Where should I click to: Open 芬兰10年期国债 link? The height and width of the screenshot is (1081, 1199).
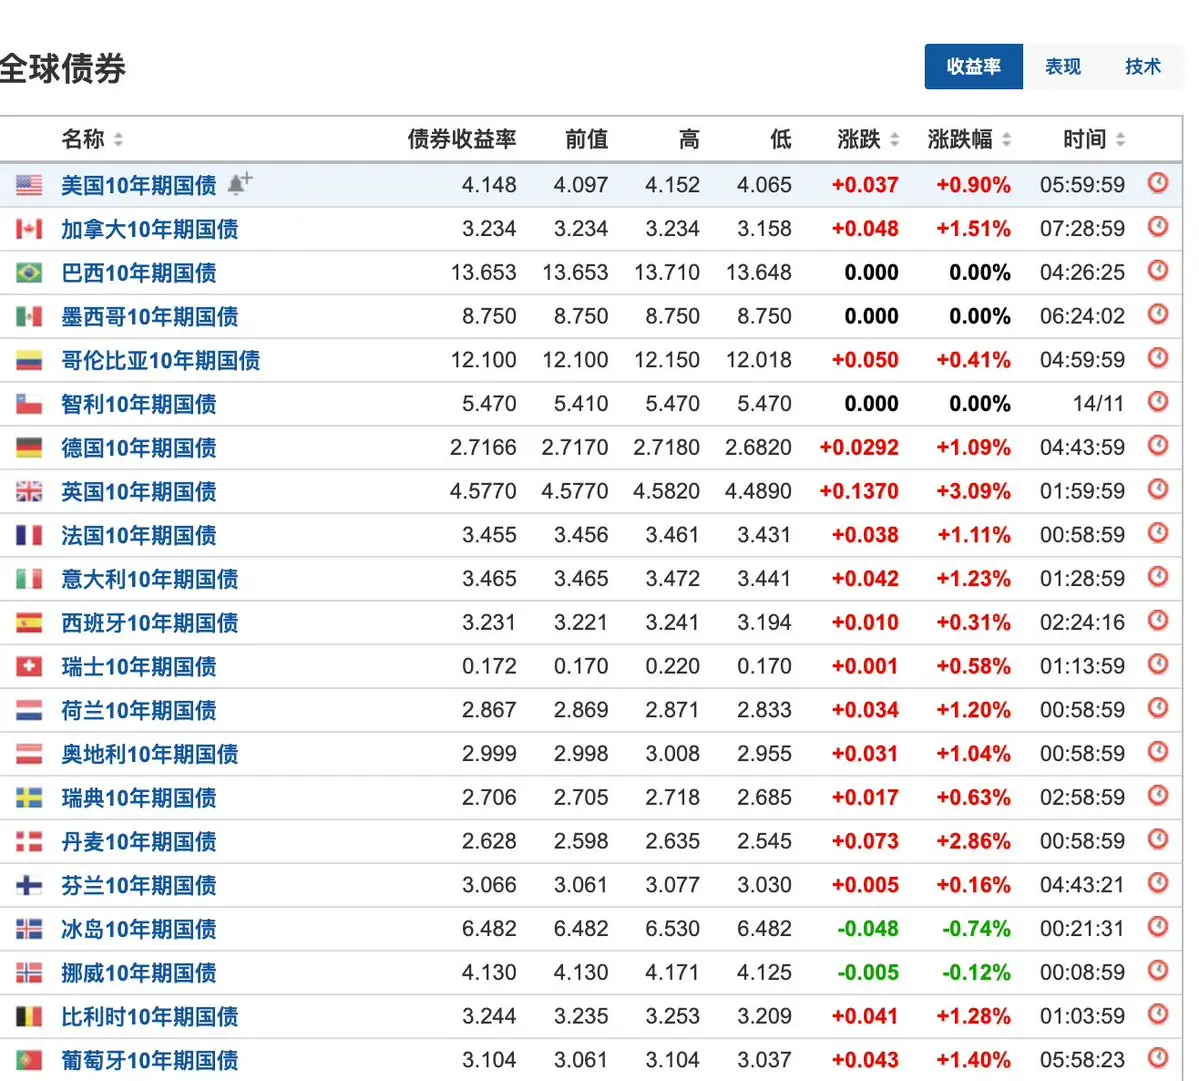click(x=138, y=885)
